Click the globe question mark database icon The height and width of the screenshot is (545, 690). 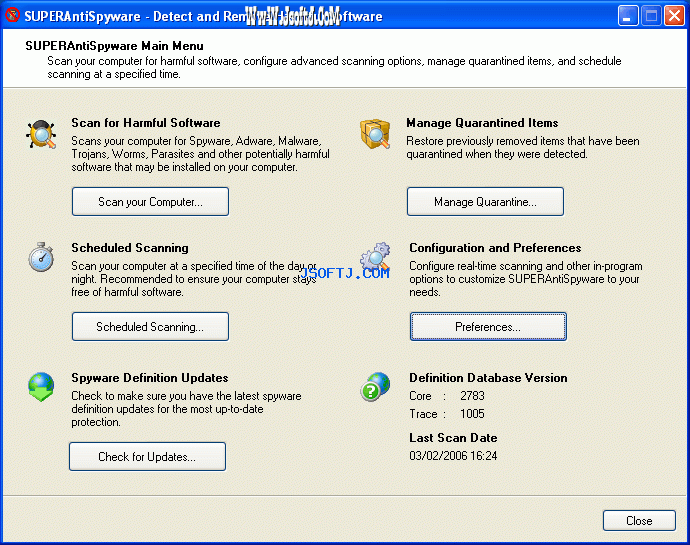(x=375, y=387)
